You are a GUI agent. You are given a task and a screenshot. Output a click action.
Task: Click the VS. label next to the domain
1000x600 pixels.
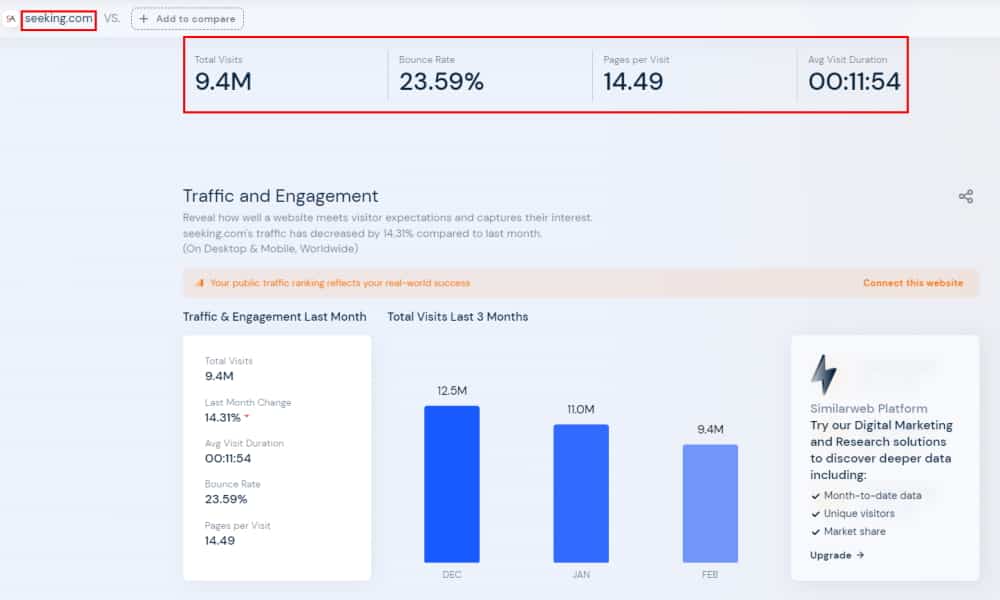112,18
